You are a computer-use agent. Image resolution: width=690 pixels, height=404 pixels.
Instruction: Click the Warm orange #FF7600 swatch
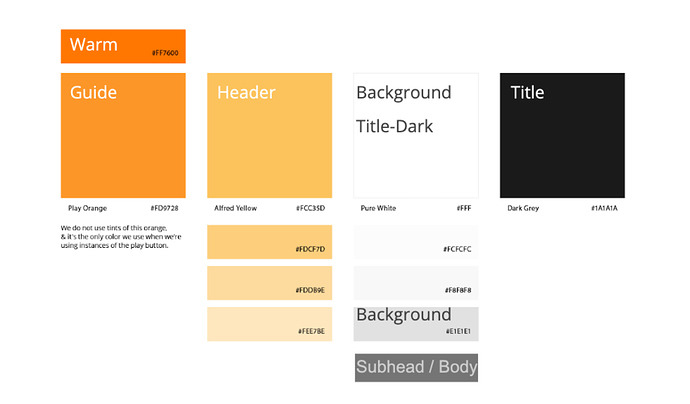click(x=123, y=46)
